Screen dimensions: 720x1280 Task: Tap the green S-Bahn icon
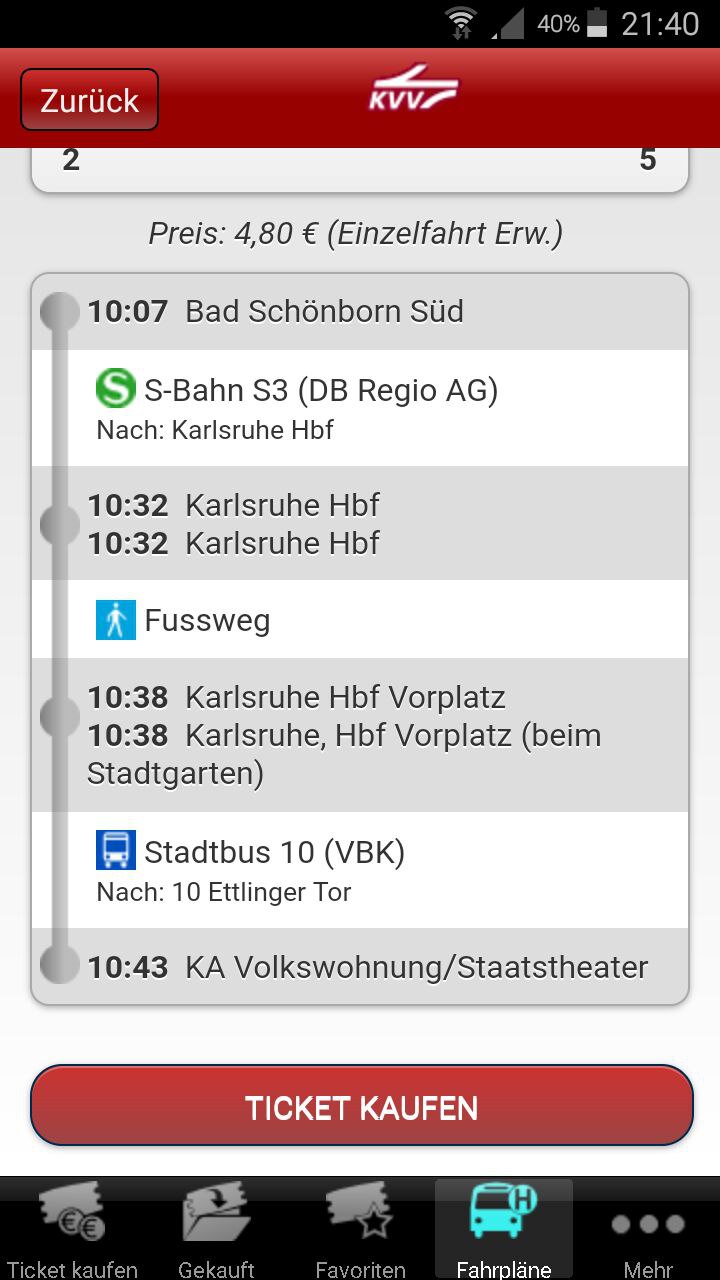(x=115, y=389)
